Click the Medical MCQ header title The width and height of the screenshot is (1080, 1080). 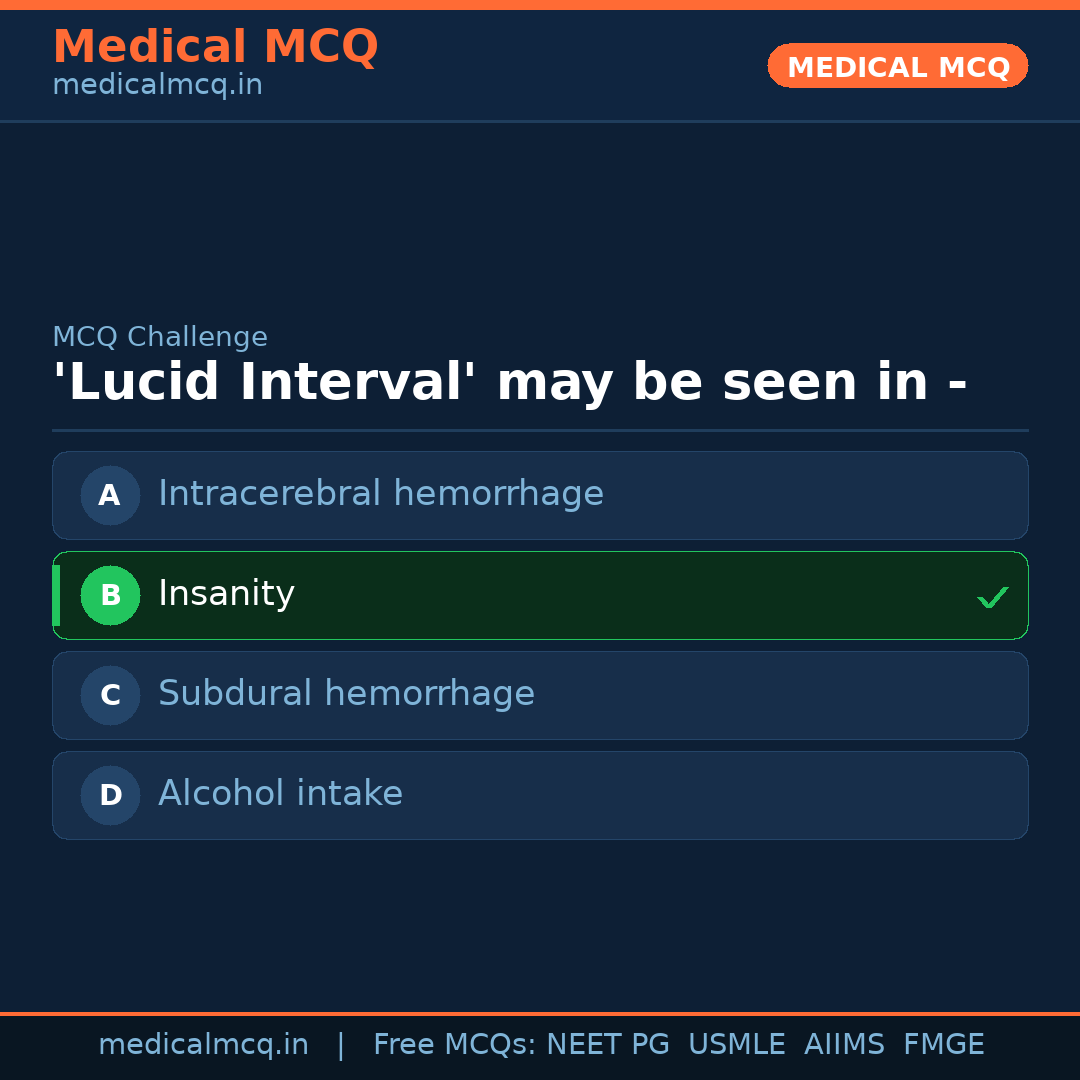click(215, 47)
